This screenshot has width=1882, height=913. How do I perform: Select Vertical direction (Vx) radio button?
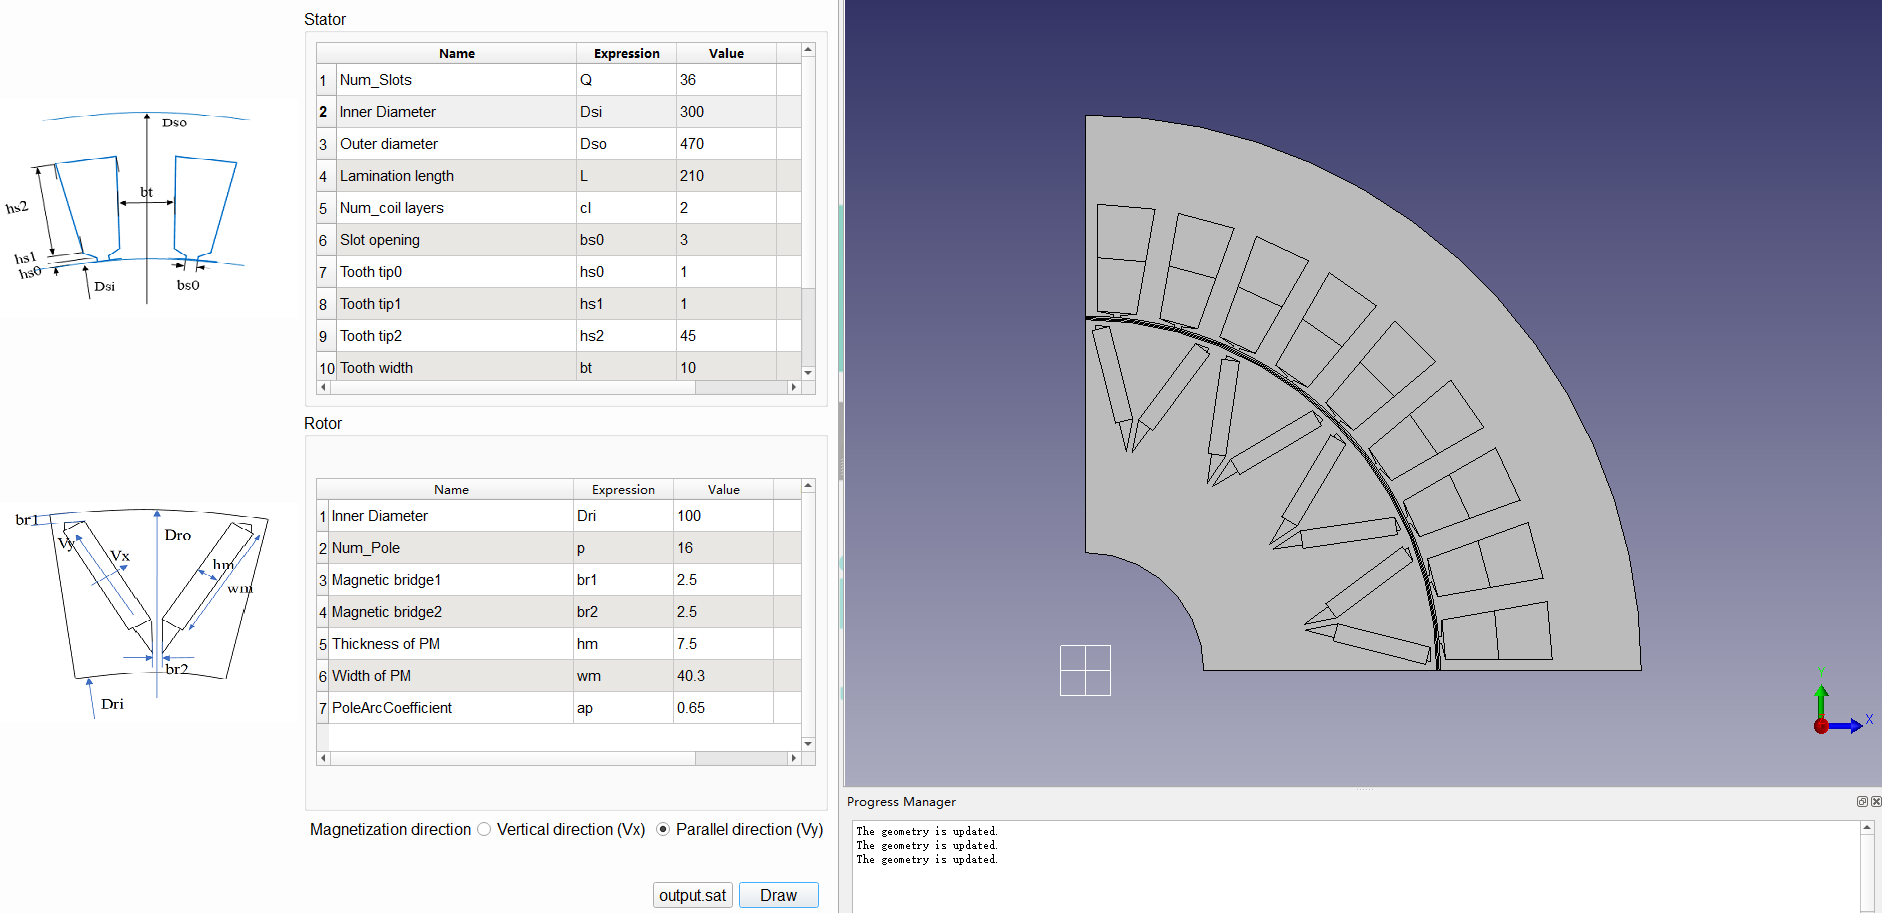(x=484, y=829)
